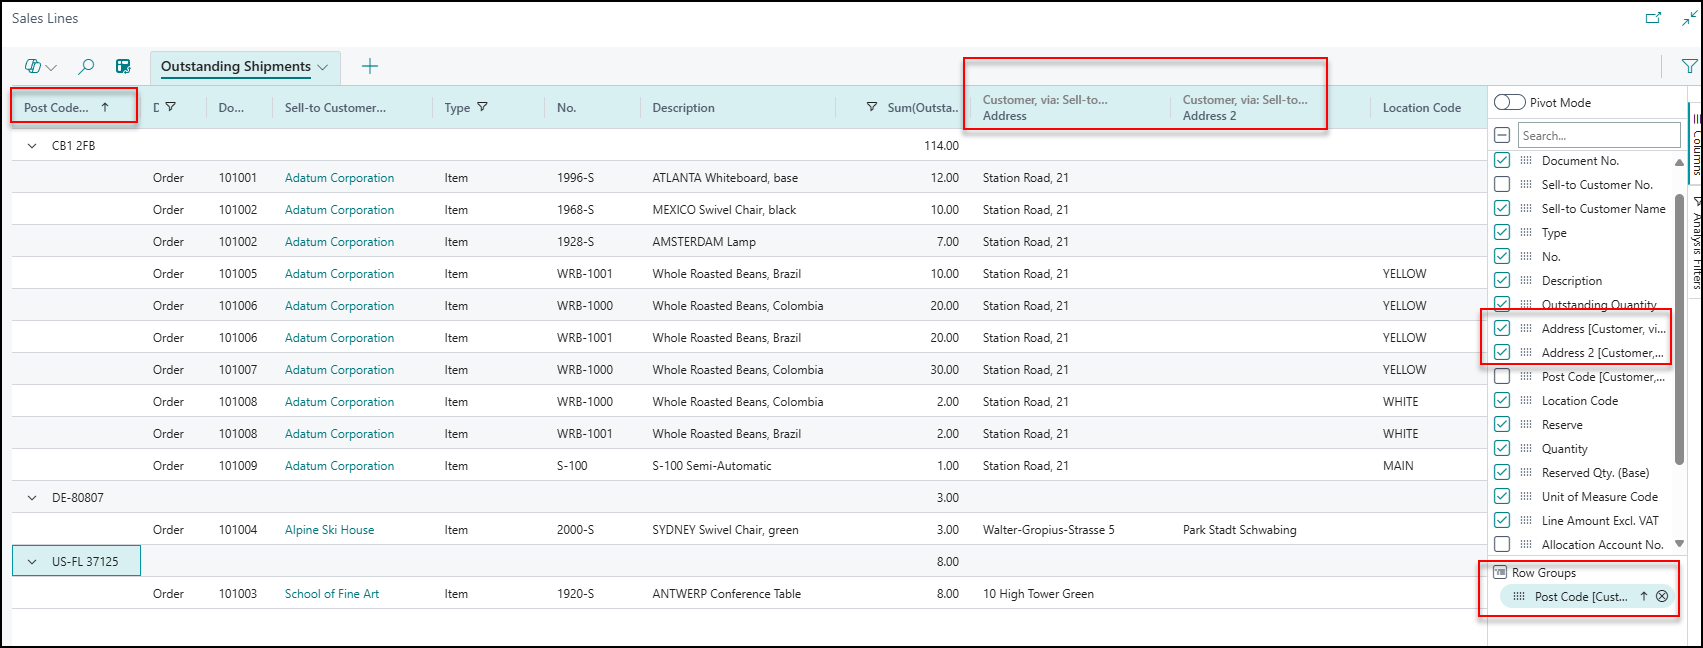The height and width of the screenshot is (648, 1703).
Task: Collapse the US-FL 37125 group
Action: click(x=32, y=561)
